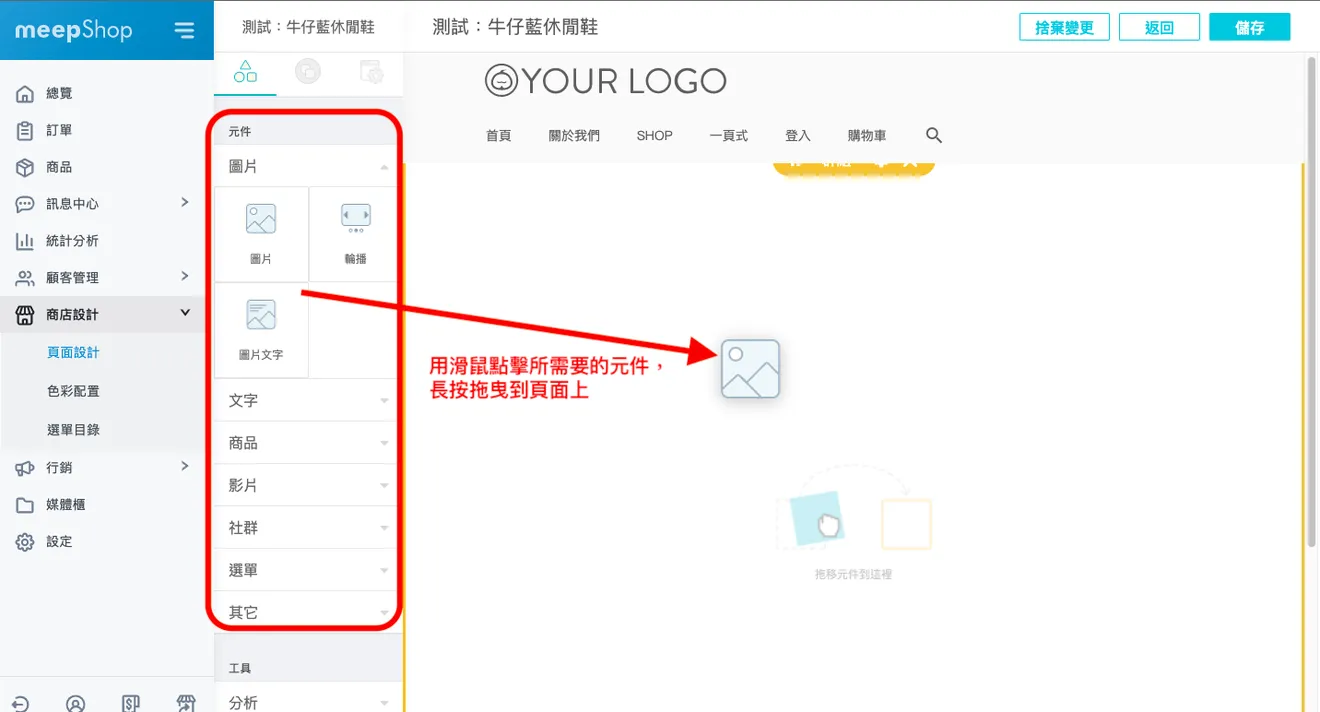Screen dimensions: 1320x712
Task: Switch to the page settings tab icon
Action: [x=371, y=72]
